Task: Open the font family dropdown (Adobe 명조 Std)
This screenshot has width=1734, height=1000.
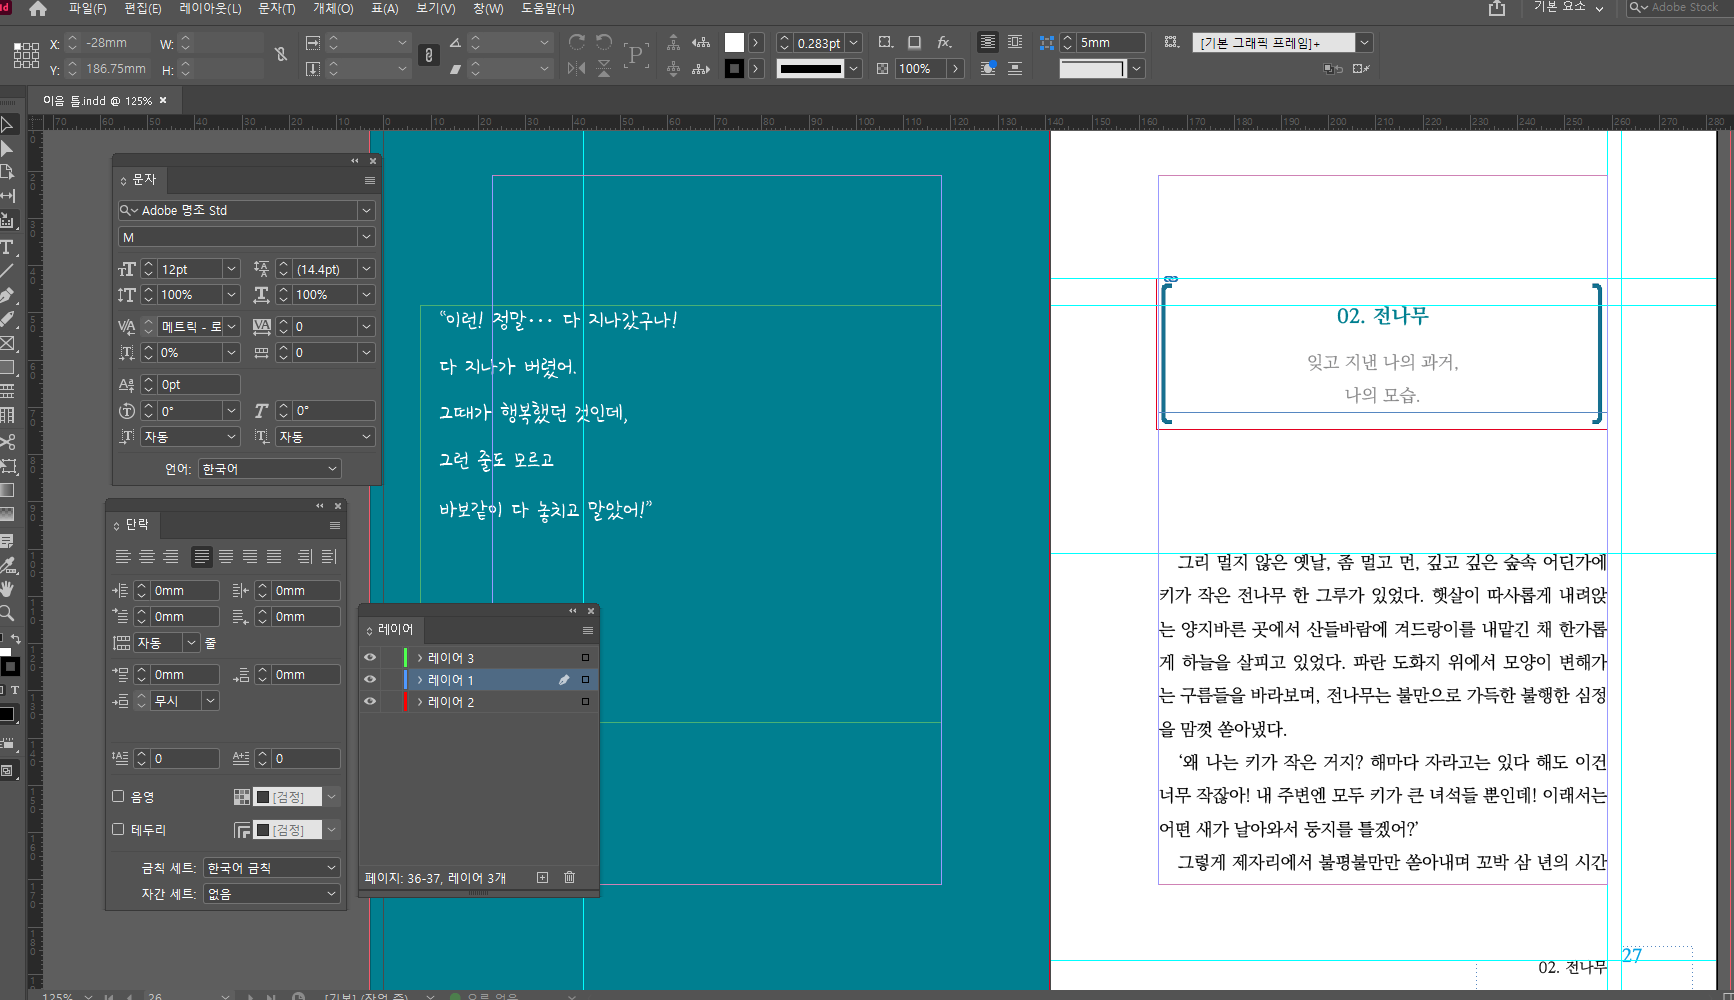Action: 366,210
